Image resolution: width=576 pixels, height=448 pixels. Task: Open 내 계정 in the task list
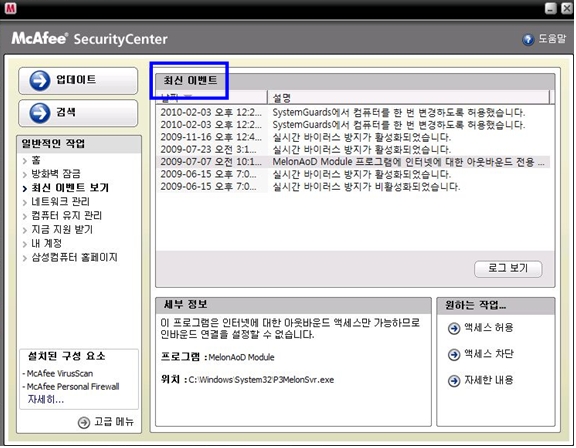pos(46,243)
